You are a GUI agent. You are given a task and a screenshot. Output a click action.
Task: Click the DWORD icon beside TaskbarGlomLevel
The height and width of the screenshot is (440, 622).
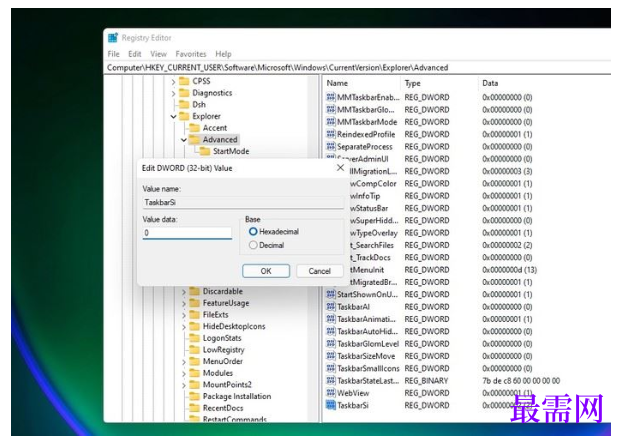click(330, 343)
